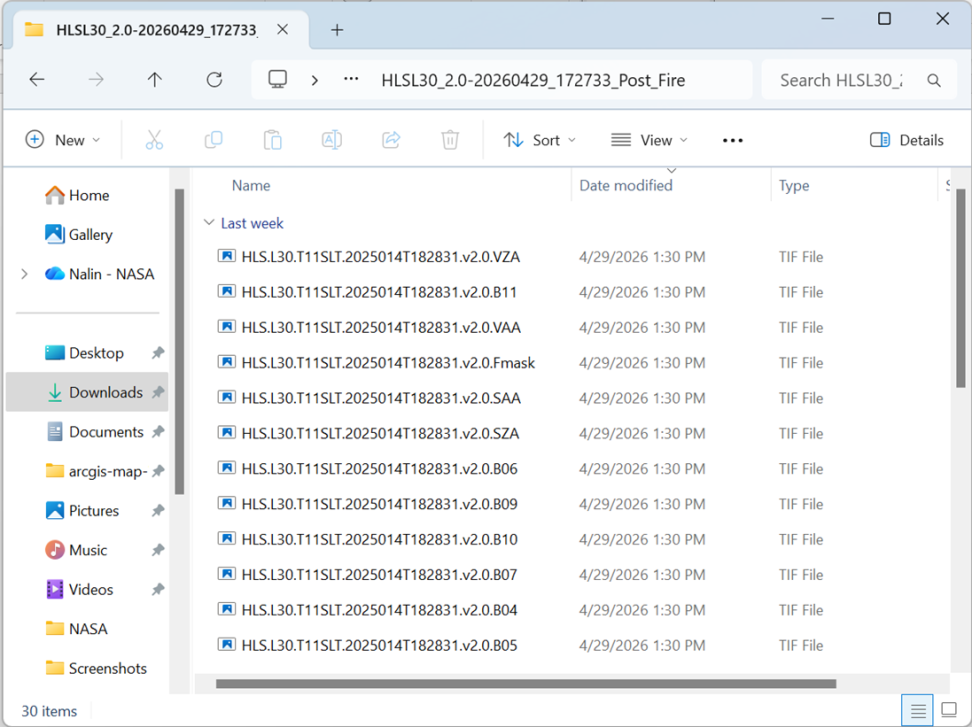
Task: Click the vertical scrollbar of file list
Action: (x=961, y=288)
